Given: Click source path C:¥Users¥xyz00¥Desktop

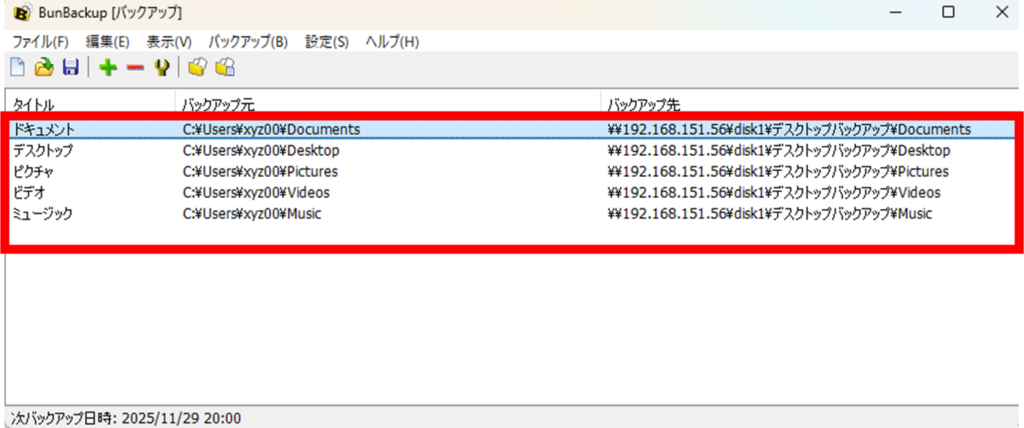Looking at the screenshot, I should (x=261, y=151).
